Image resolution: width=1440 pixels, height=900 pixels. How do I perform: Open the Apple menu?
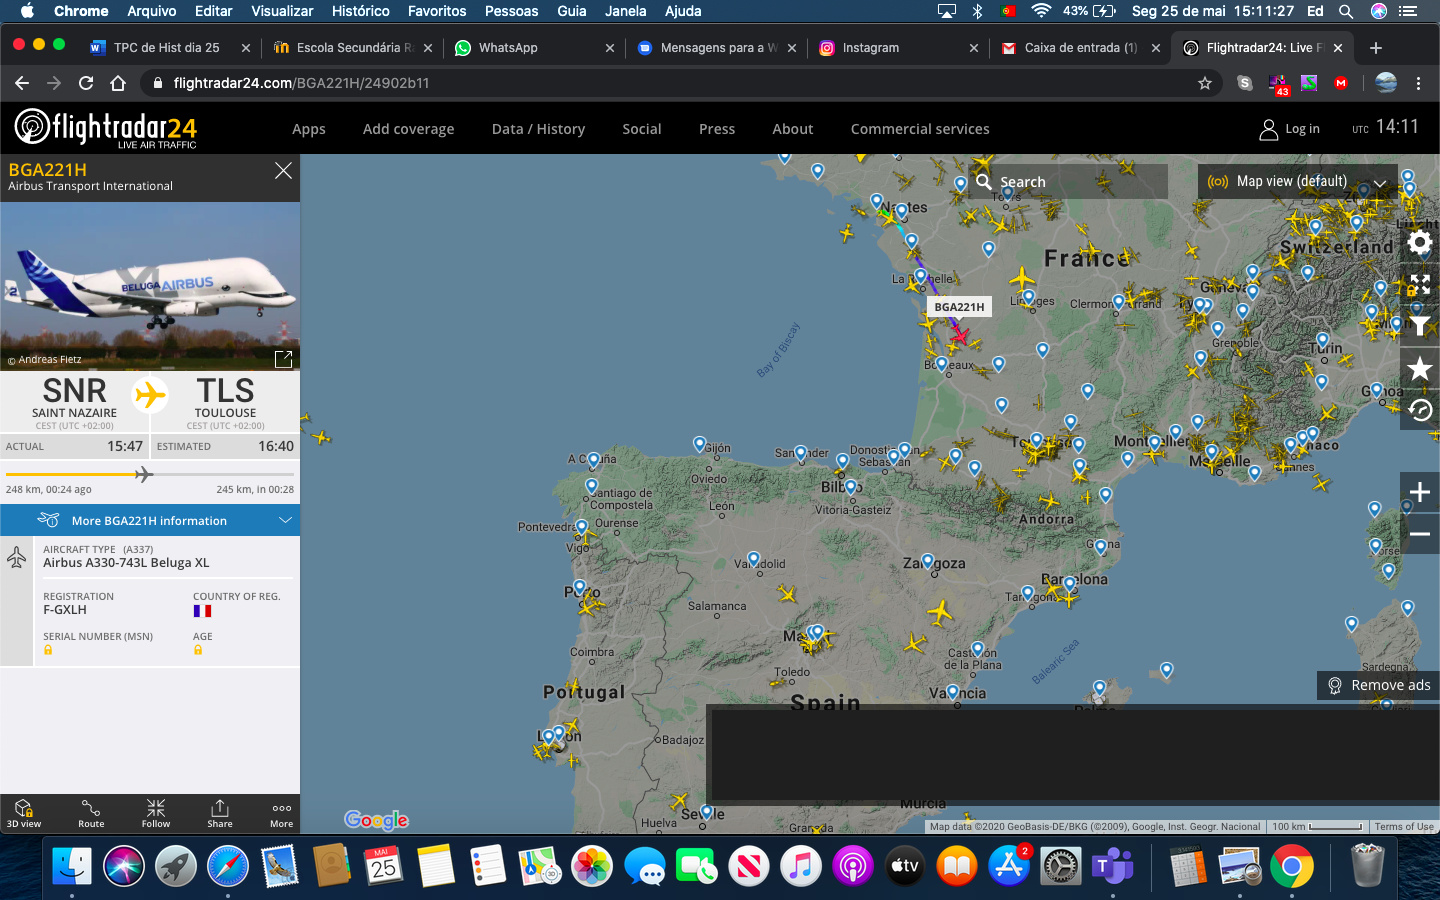coord(27,11)
